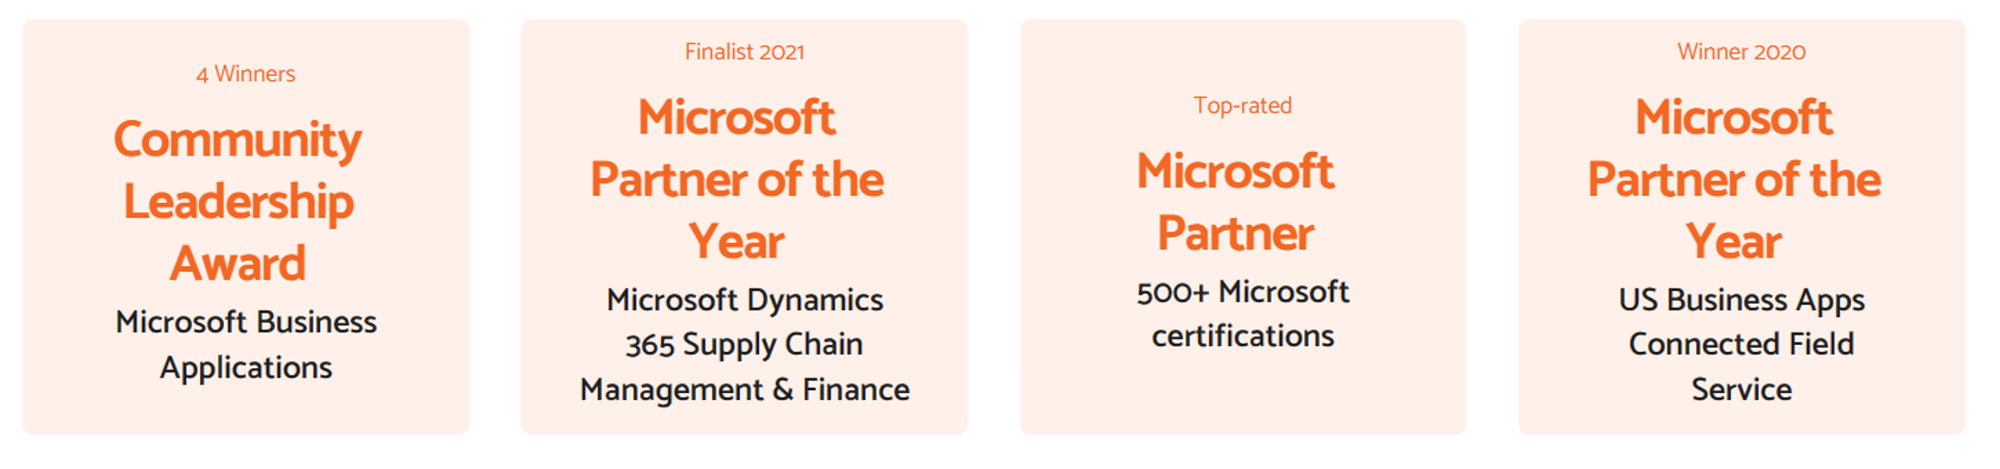Click 'Microsoft Dynamics 365 Supply Chain' text
Screen dimensions: 2000x469
coord(744,322)
